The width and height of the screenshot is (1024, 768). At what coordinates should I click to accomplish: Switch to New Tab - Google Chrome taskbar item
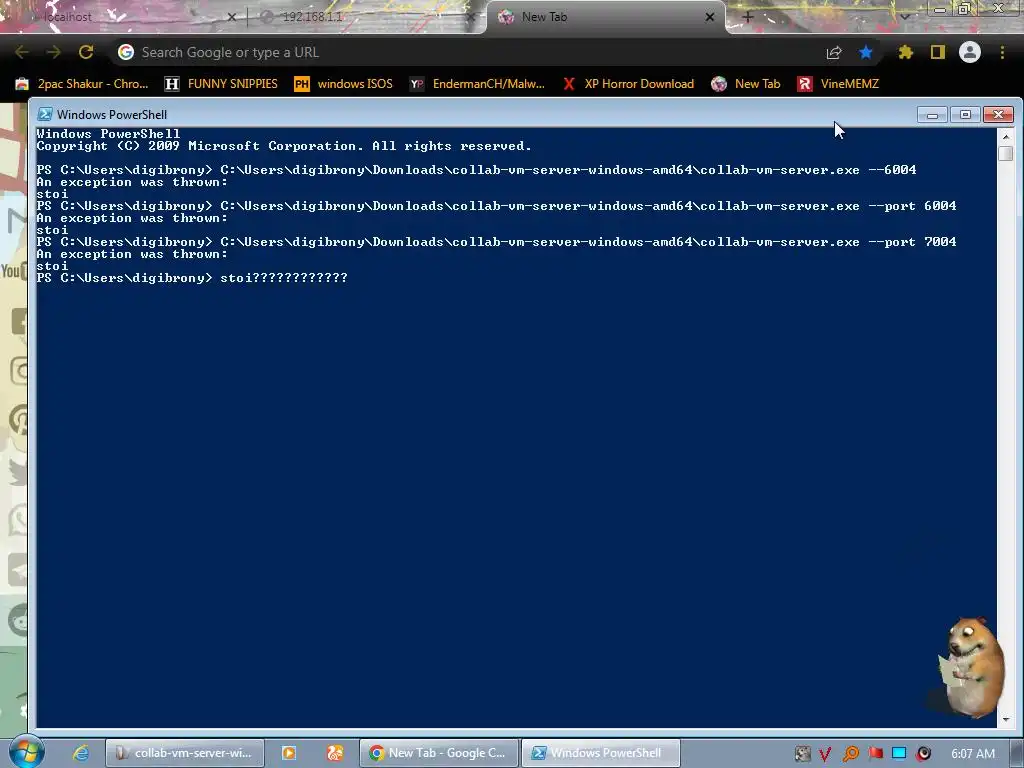click(x=439, y=753)
